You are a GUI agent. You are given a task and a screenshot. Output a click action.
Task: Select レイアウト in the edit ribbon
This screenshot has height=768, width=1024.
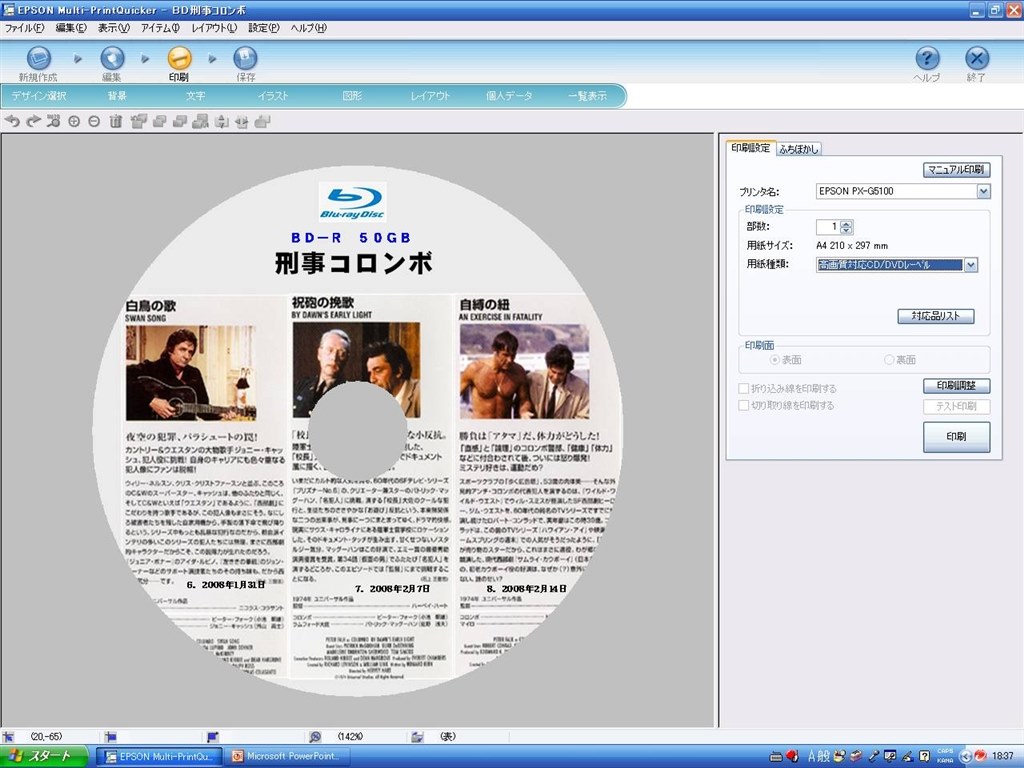point(430,96)
